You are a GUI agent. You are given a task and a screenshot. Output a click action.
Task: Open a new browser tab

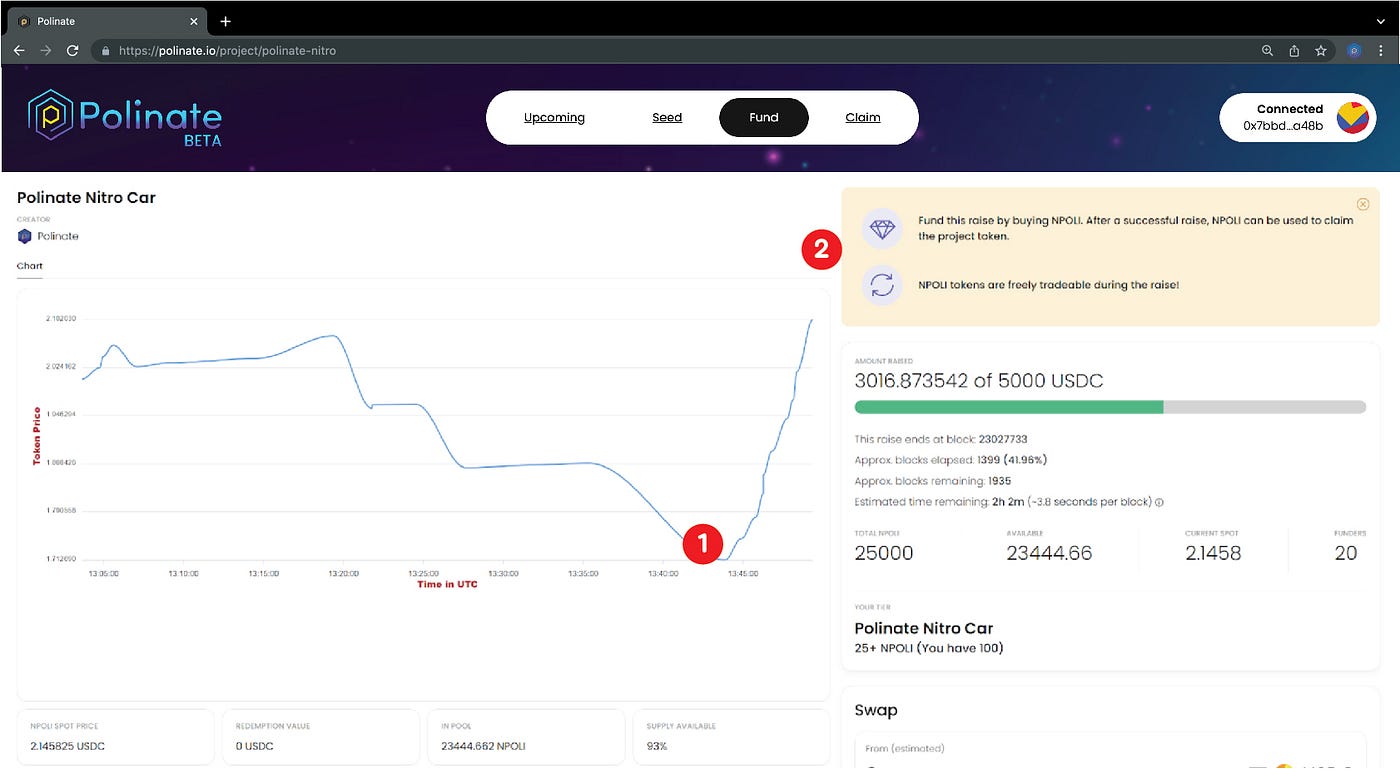point(226,21)
